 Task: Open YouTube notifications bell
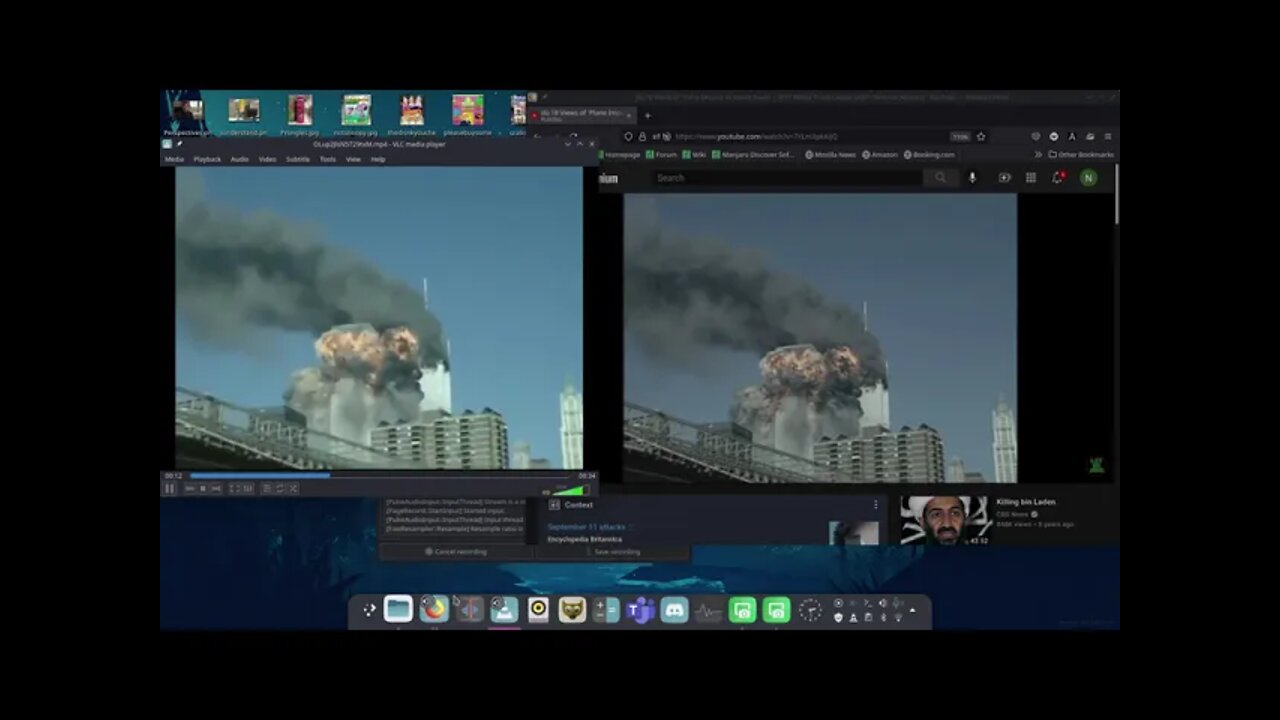(1057, 178)
